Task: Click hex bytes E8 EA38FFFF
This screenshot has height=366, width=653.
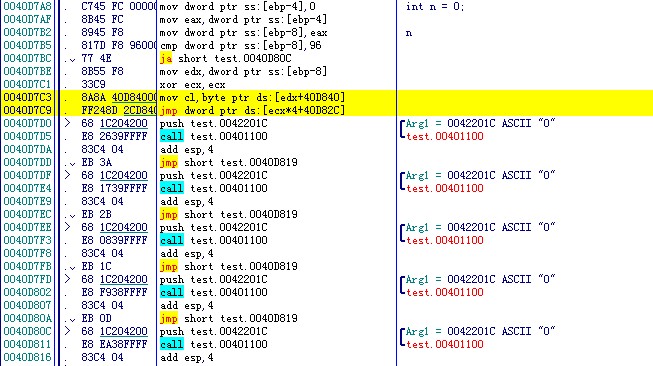Action: (115, 344)
